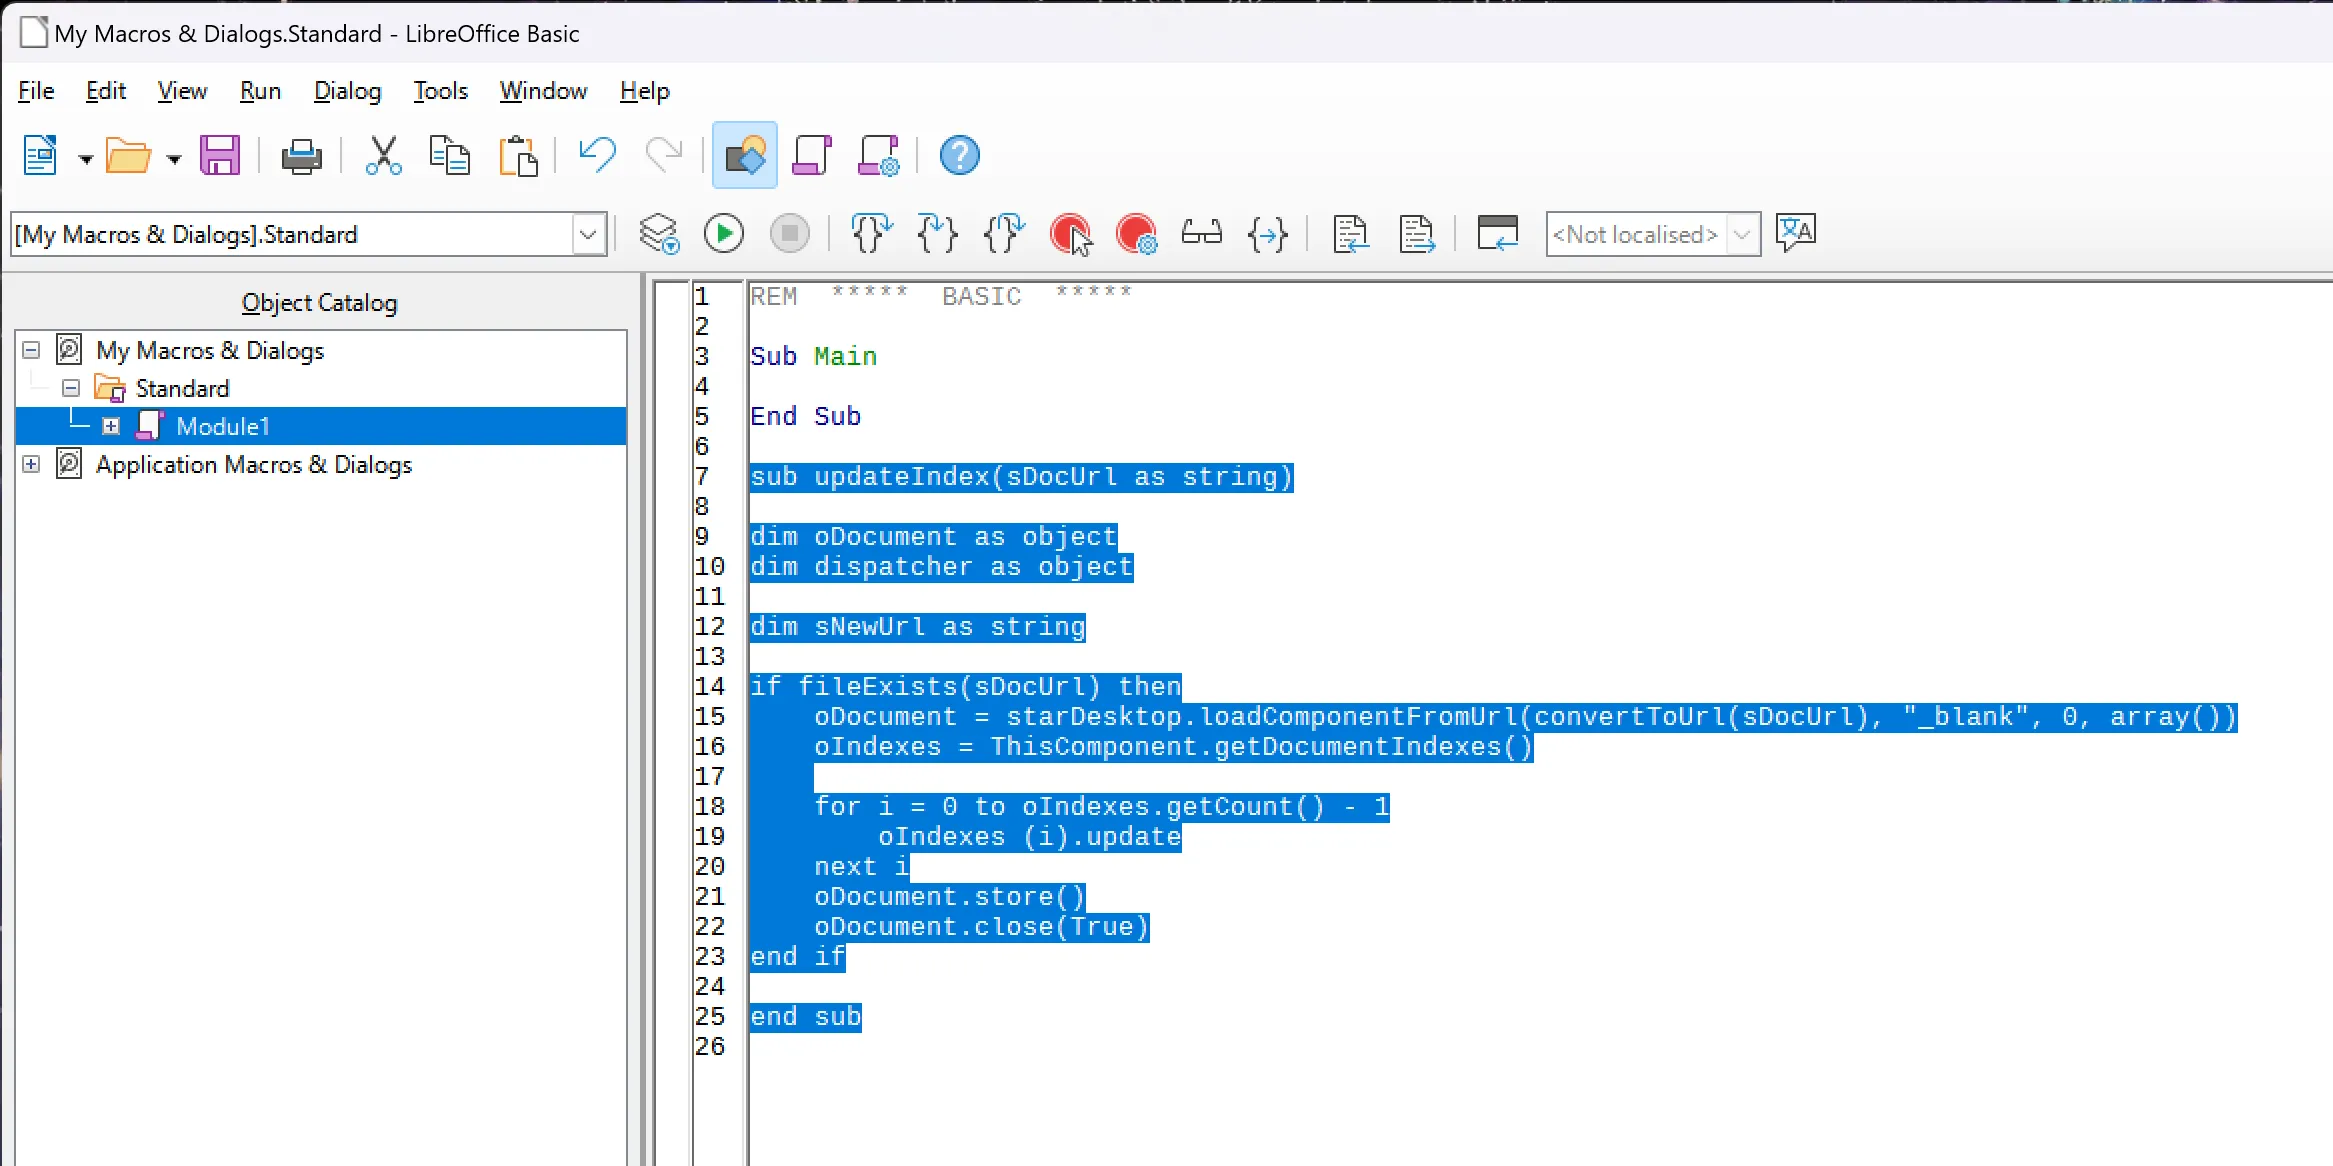
Task: Open the New document dropdown arrow
Action: pos(86,158)
